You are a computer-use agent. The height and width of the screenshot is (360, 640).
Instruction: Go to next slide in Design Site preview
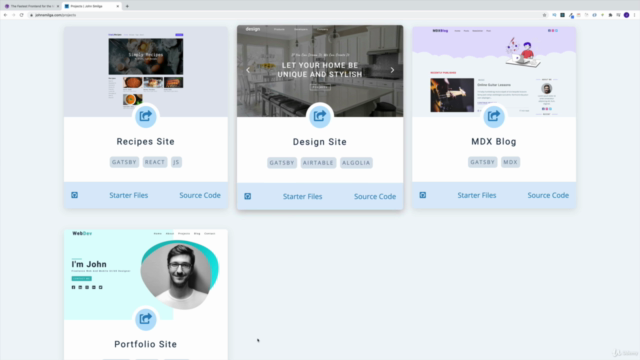click(x=392, y=70)
